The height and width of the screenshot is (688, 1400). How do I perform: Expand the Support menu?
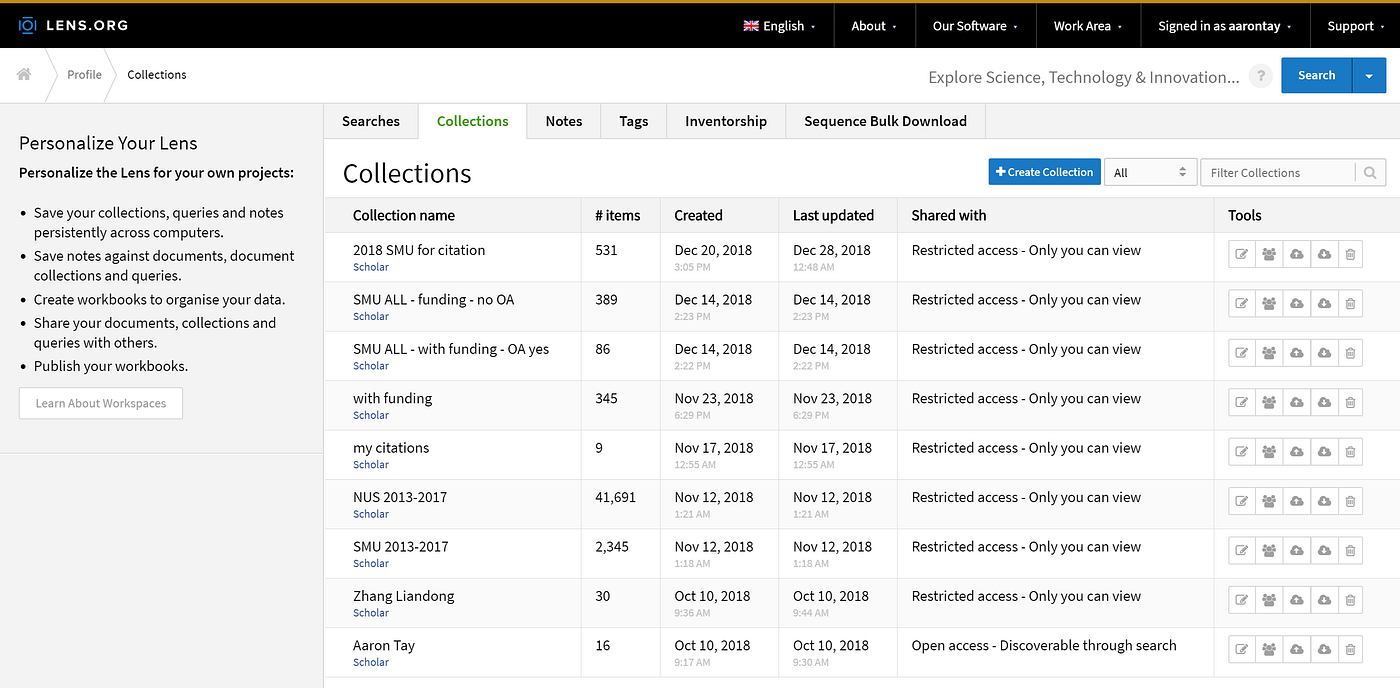click(1356, 26)
